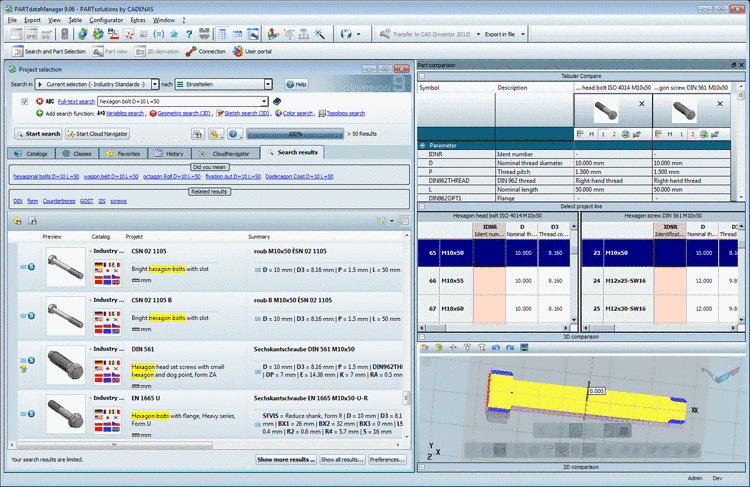This screenshot has width=750, height=487.
Task: Remove the ISO 4014 bolt from the comparison
Action: (640, 101)
